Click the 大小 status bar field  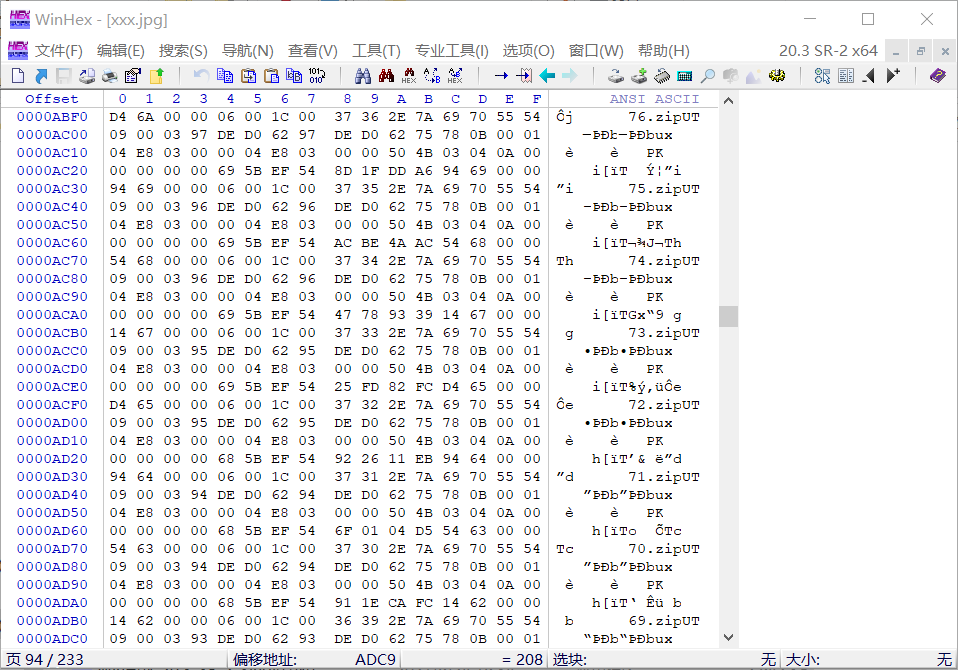(868, 660)
